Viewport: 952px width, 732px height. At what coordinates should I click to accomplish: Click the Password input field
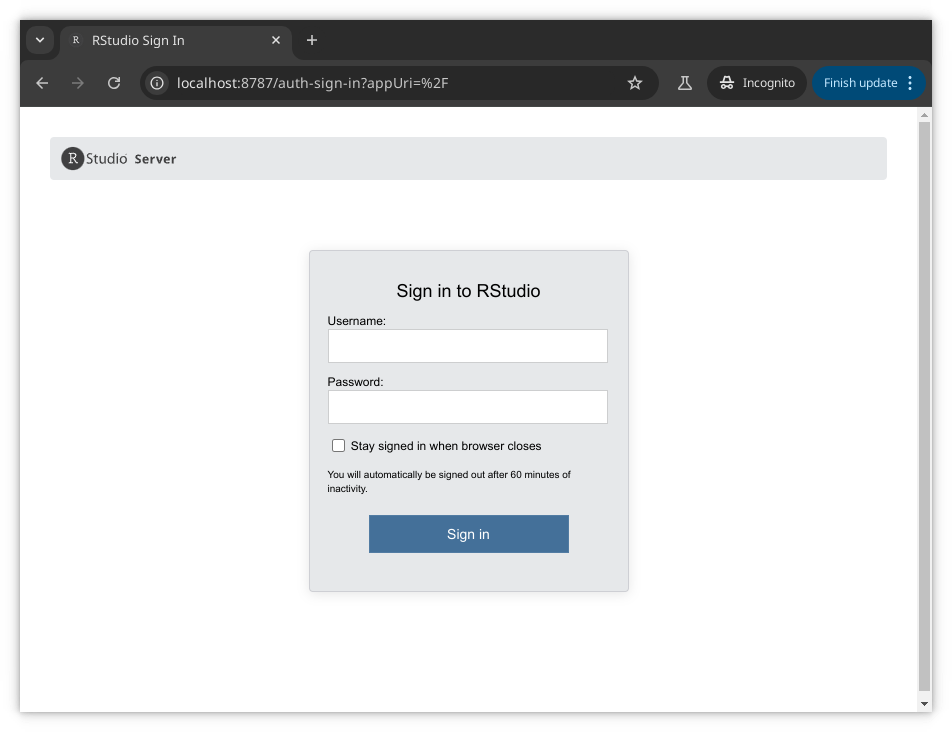point(468,407)
